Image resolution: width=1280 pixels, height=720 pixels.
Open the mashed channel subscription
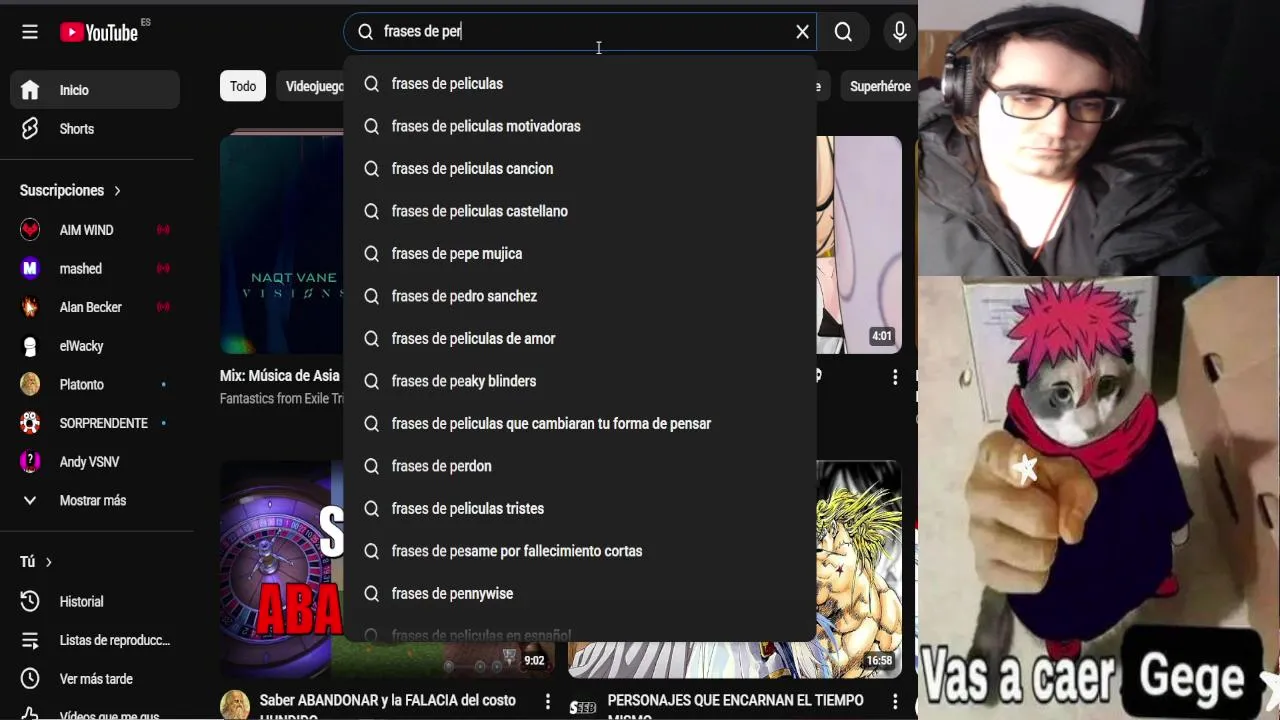[95, 268]
